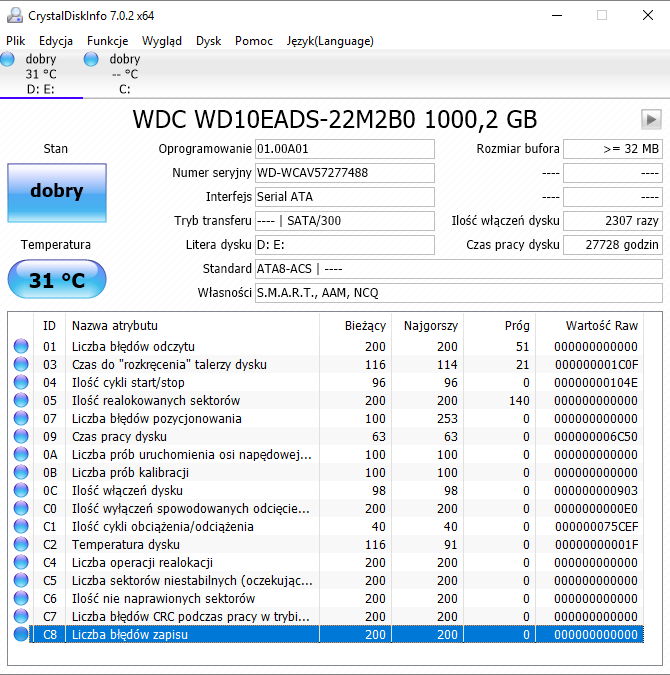This screenshot has height=675, width=670.
Task: Open the Edycja menu
Action: (56, 41)
